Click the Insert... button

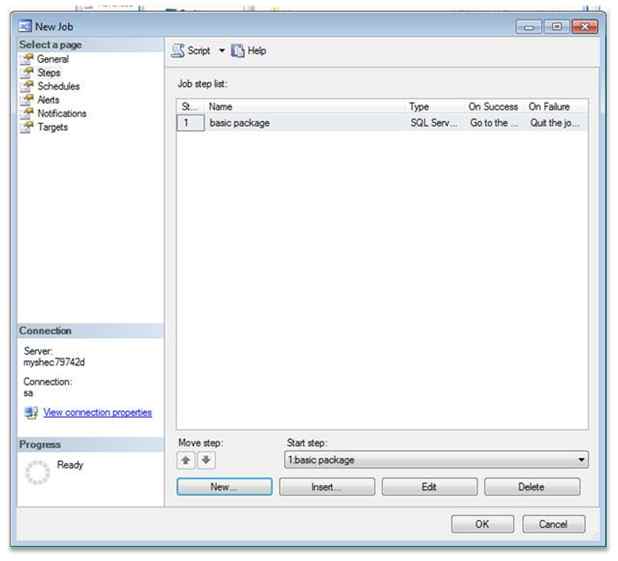[327, 487]
